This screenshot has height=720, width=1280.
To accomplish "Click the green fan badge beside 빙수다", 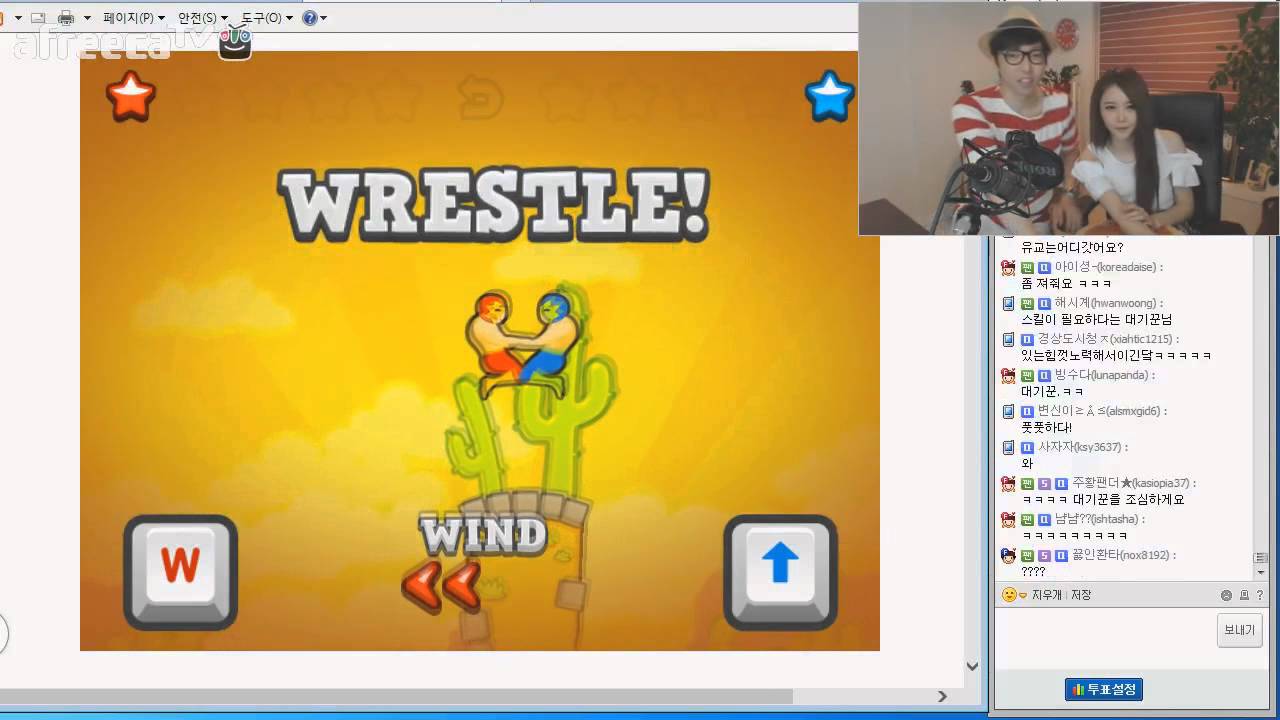I will (1027, 376).
